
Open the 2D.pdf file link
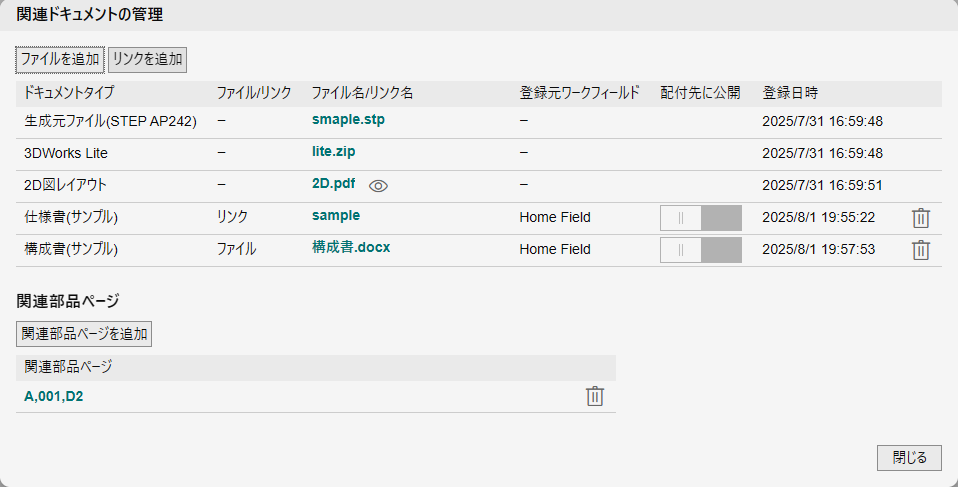click(333, 184)
